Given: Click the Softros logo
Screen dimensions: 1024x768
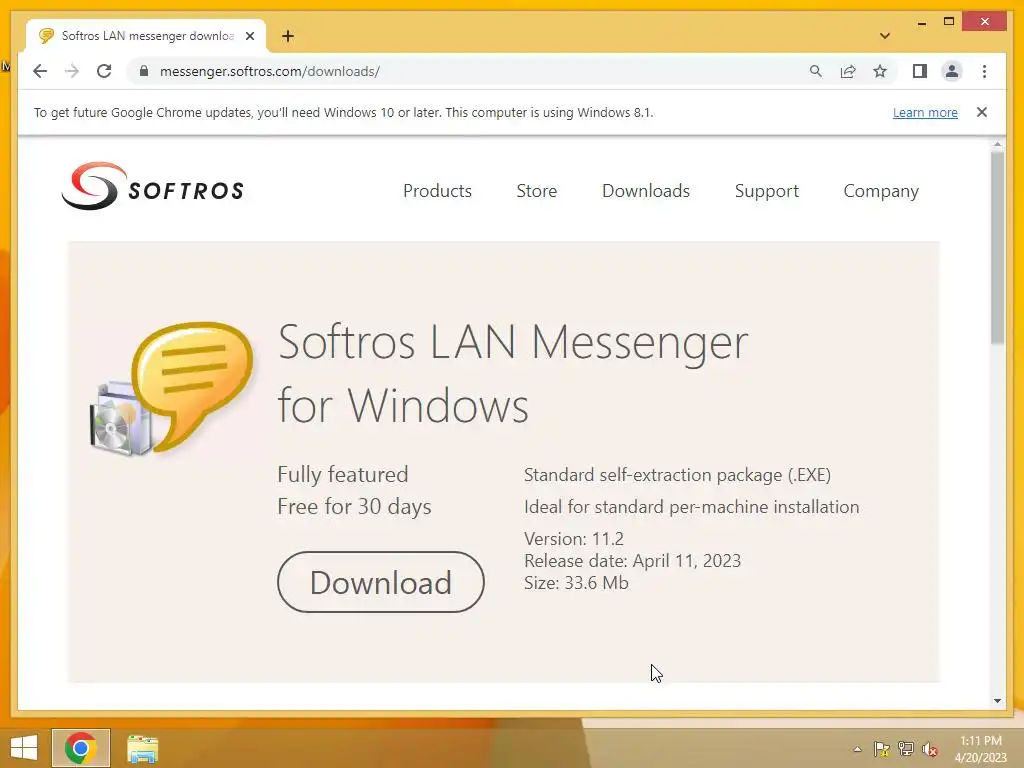Looking at the screenshot, I should pos(152,187).
